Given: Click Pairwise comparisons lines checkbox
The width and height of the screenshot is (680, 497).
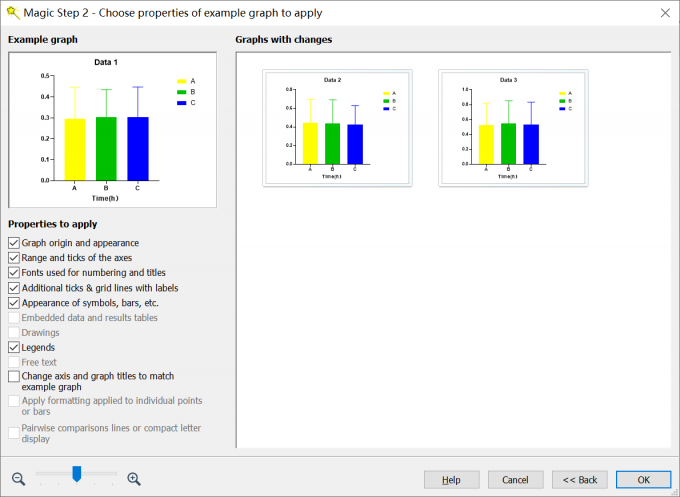Looking at the screenshot, I should click(x=14, y=432).
